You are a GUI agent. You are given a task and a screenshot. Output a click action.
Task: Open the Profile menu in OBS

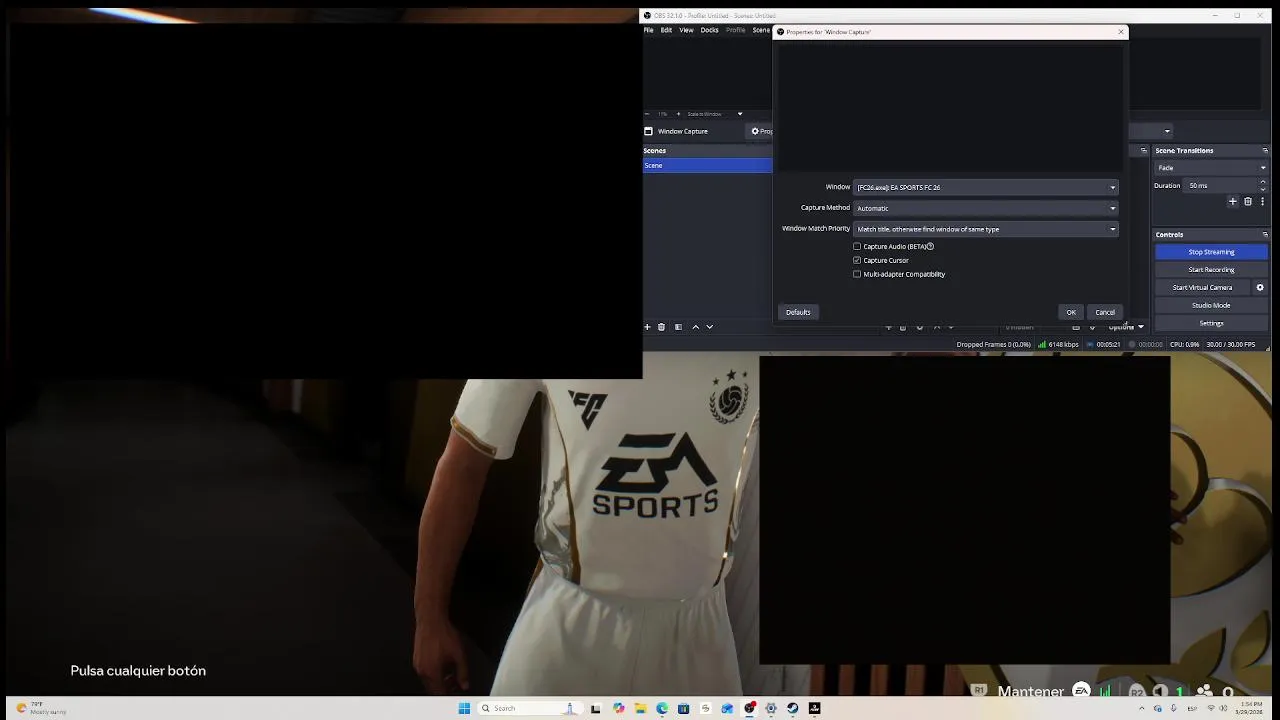tap(735, 30)
